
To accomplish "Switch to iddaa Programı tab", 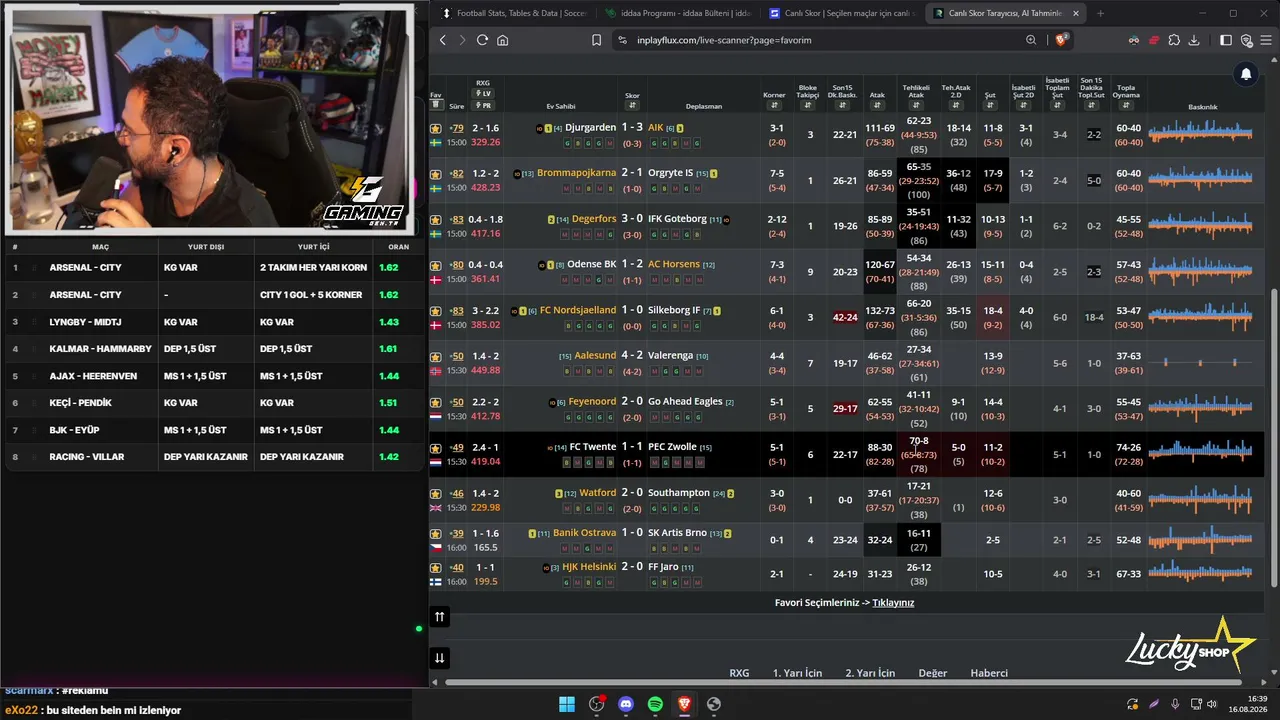I will coord(678,14).
